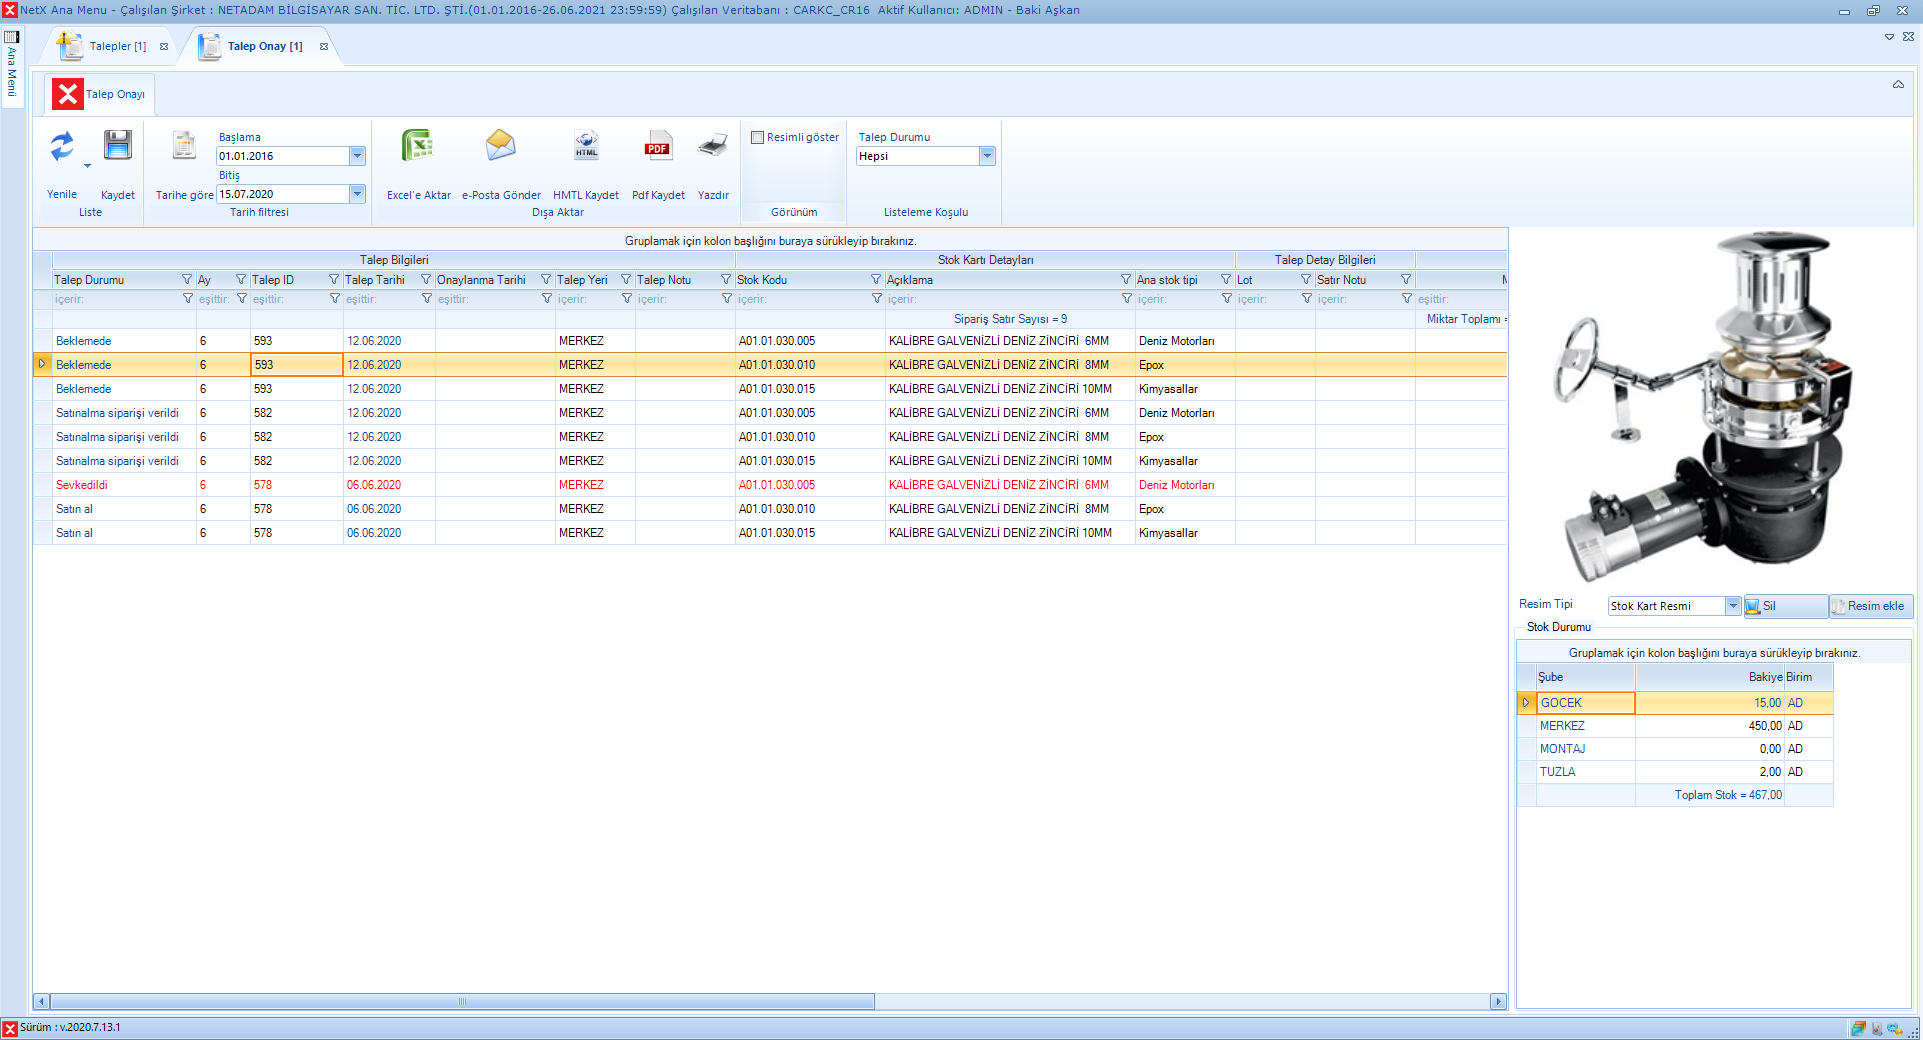Open the Başlama date dropdown
The width and height of the screenshot is (1923, 1040).
tap(357, 156)
